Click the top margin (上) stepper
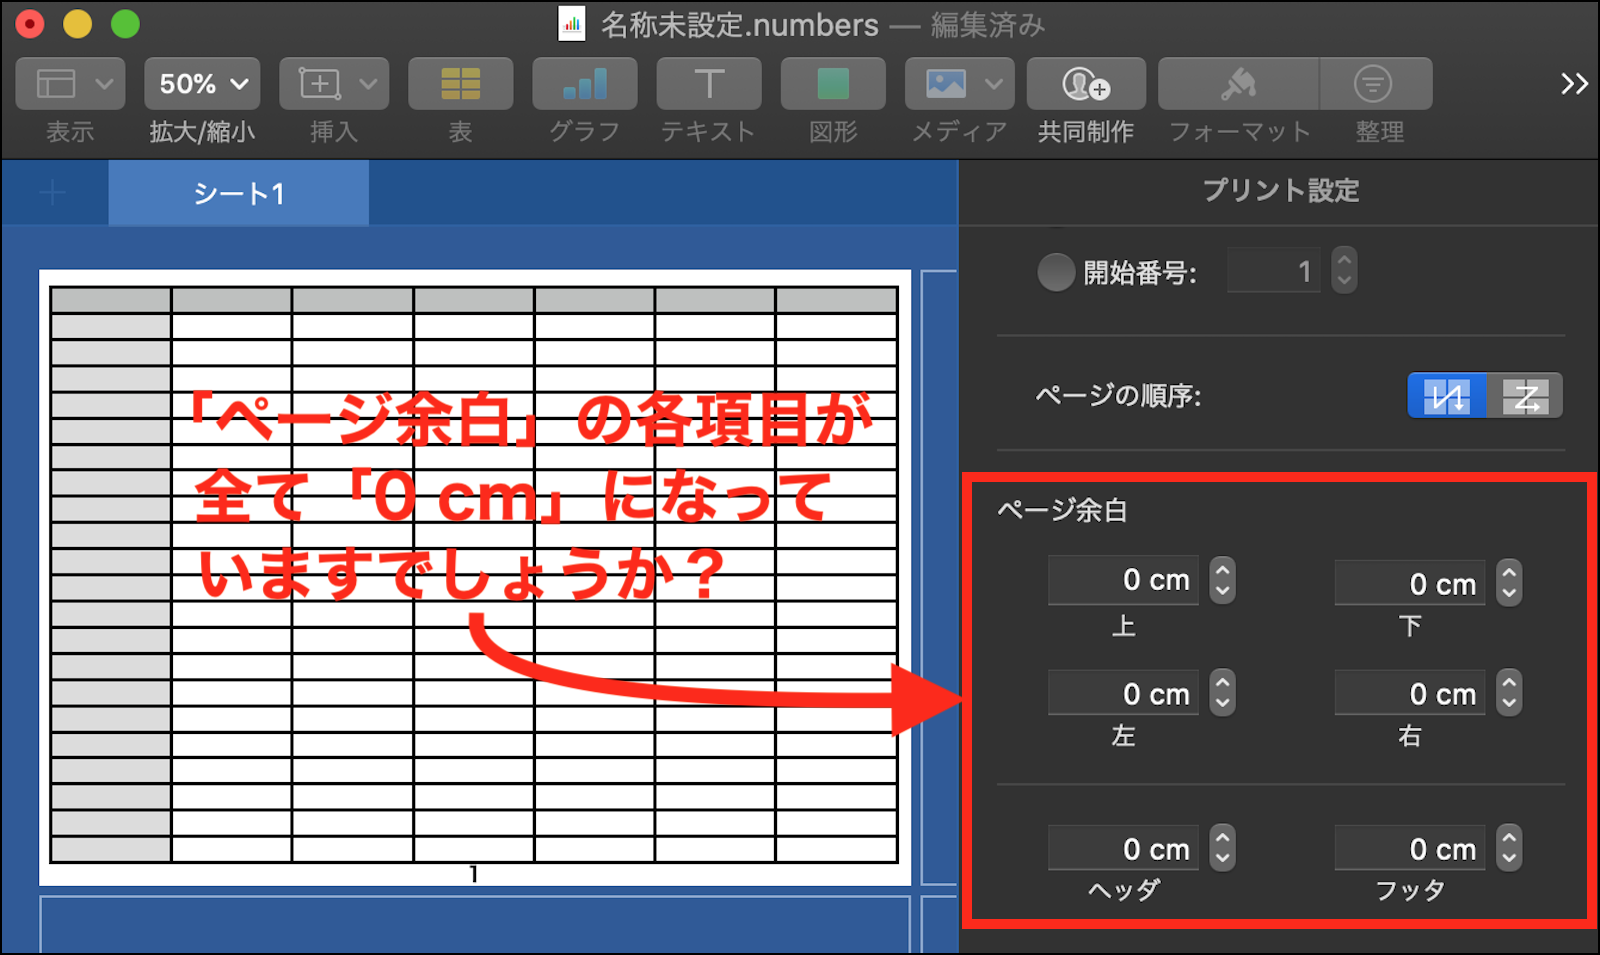The height and width of the screenshot is (955, 1600). (1222, 580)
